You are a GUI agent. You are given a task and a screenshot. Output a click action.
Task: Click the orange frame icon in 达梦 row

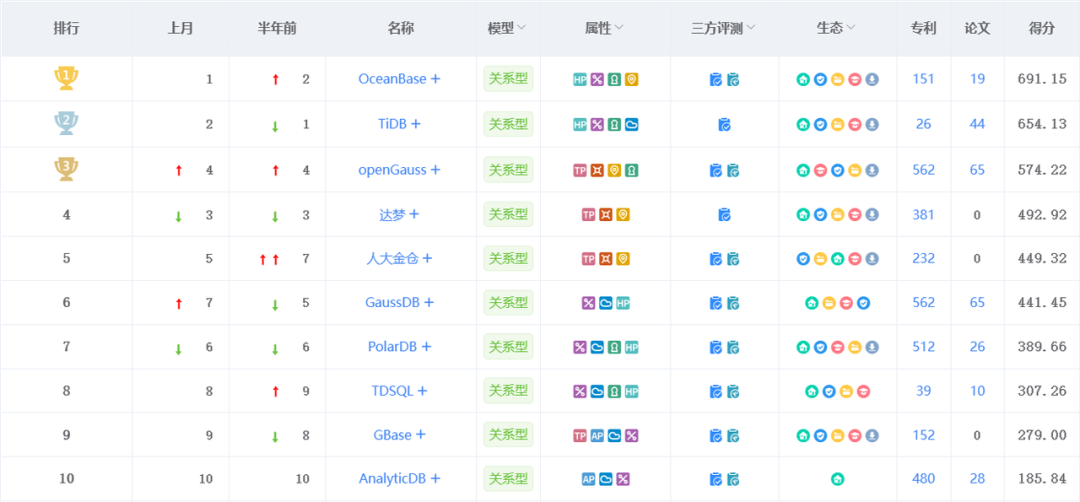(x=605, y=215)
